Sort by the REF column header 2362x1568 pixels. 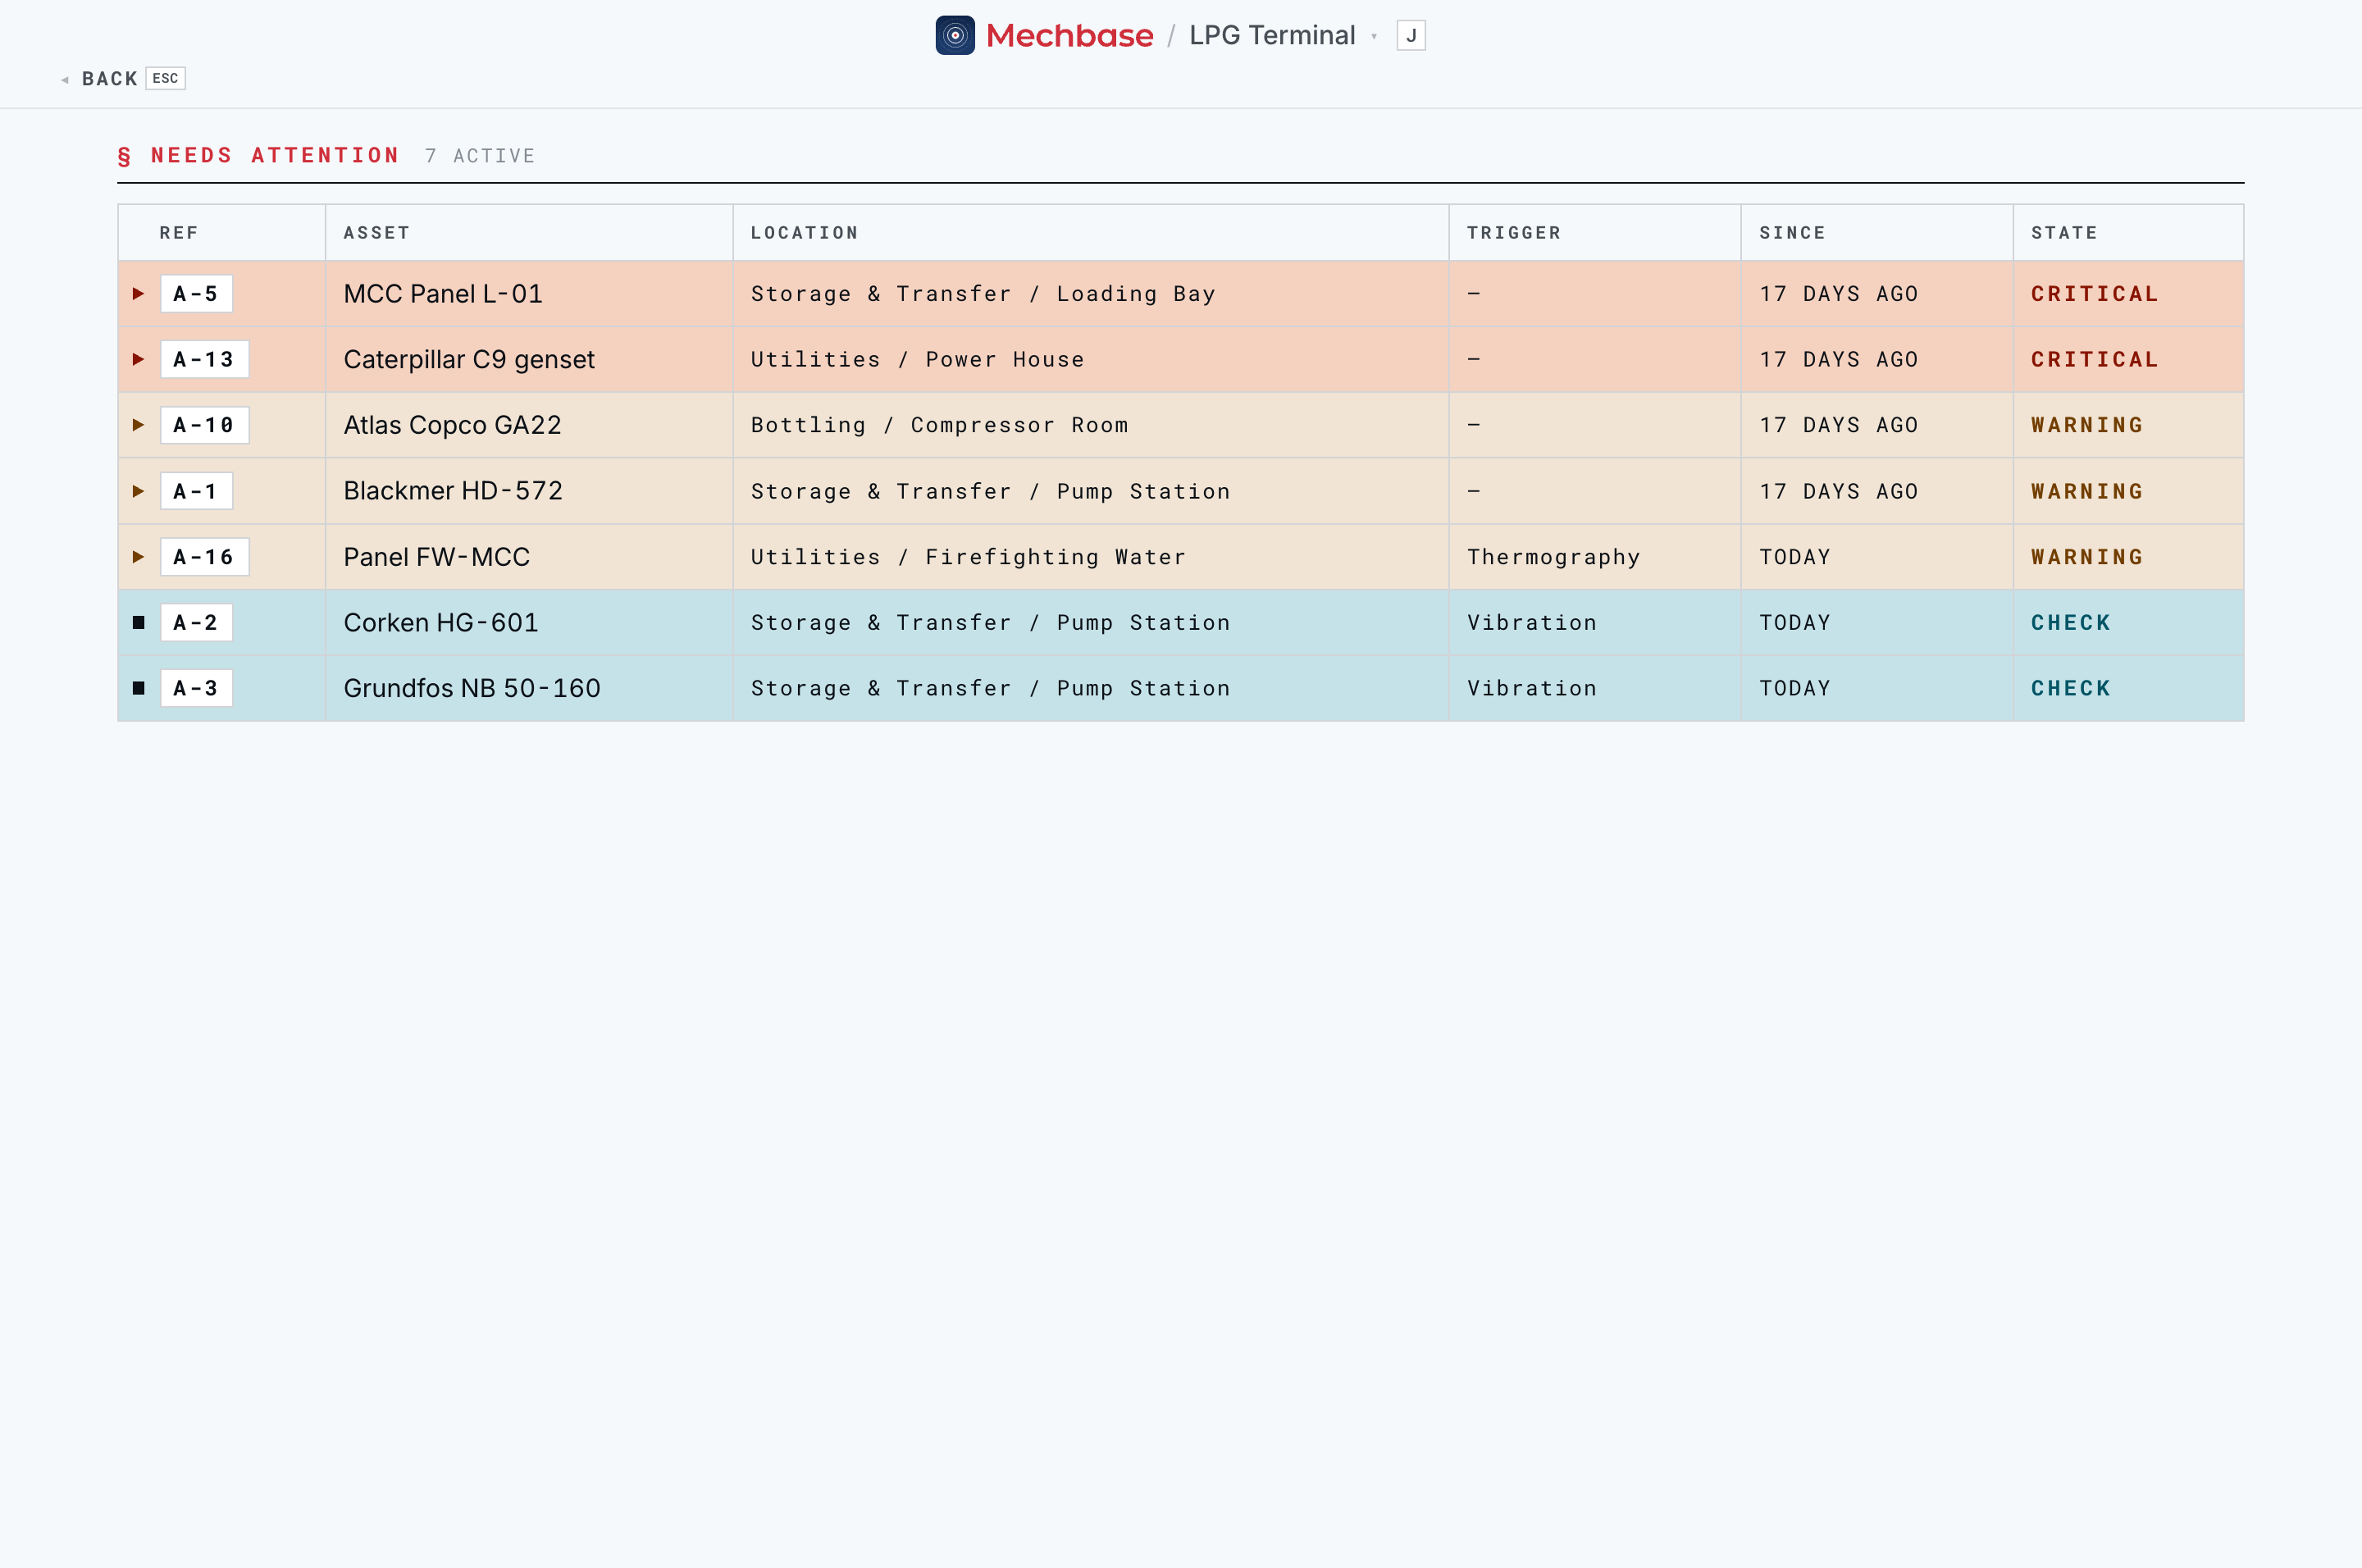179,233
